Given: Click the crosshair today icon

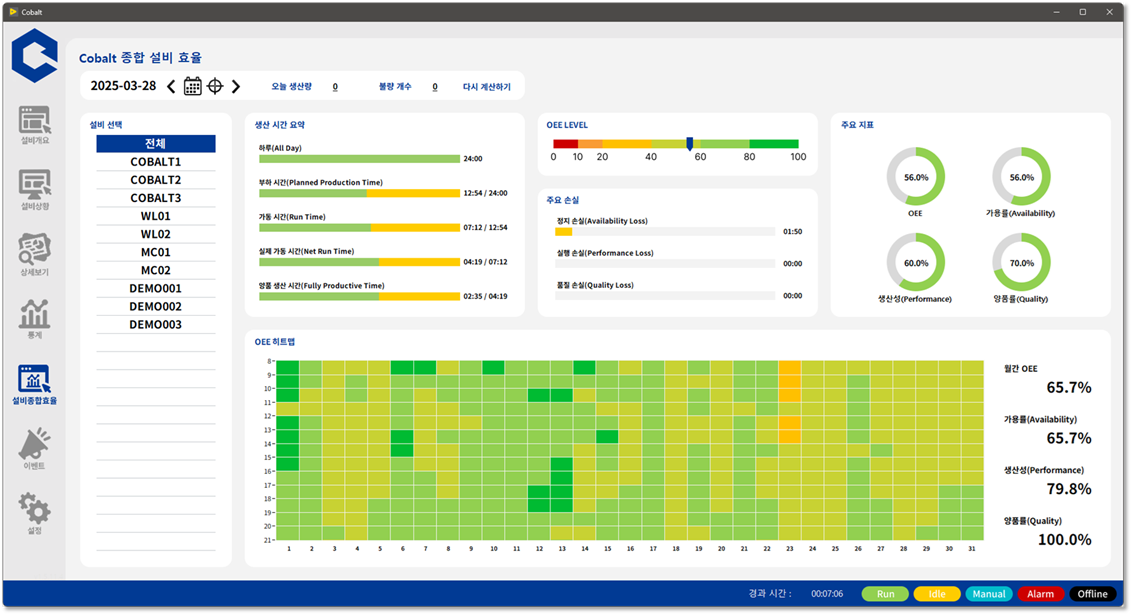Looking at the screenshot, I should (x=215, y=86).
